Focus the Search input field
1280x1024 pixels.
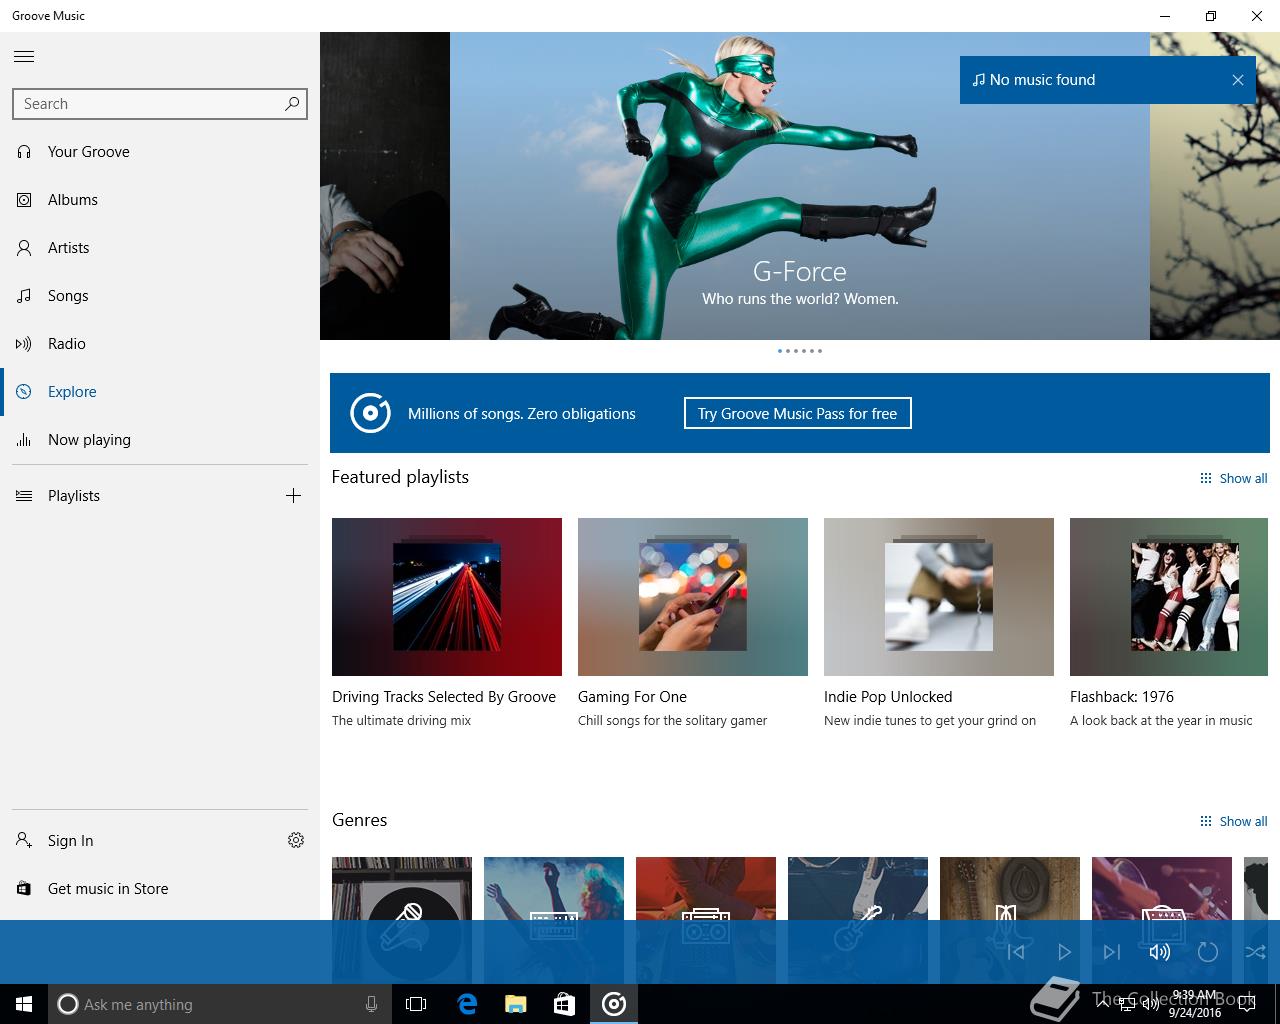160,104
